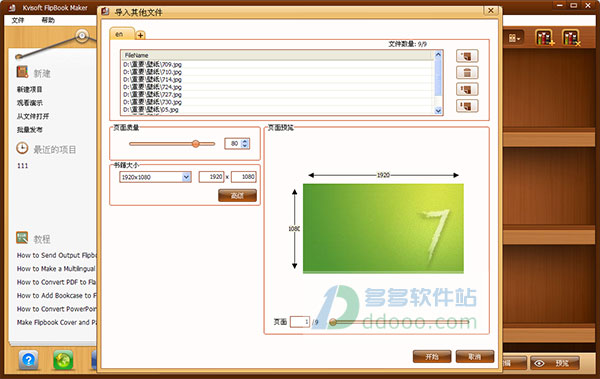Open 'Make Flipbook Cover and P...' tutorial
600x379 pixels.
(x=57, y=322)
